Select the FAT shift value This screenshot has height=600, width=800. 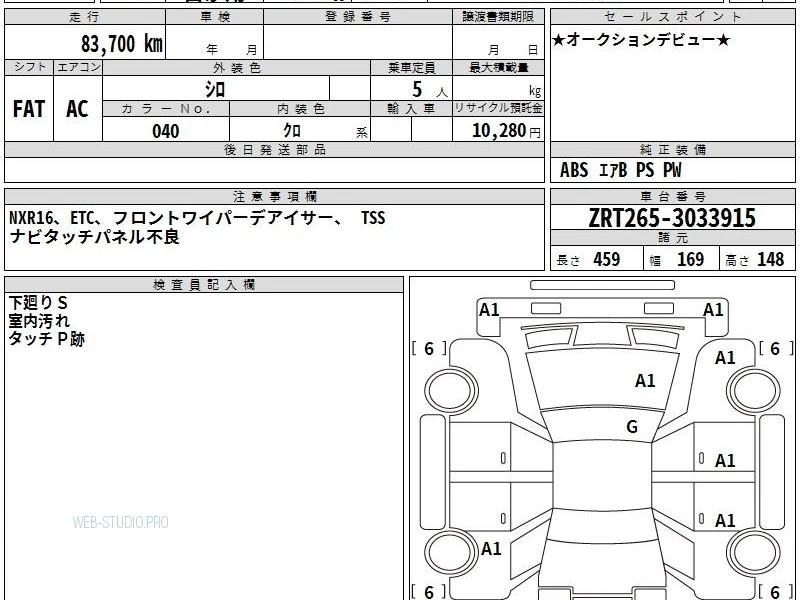[29, 109]
